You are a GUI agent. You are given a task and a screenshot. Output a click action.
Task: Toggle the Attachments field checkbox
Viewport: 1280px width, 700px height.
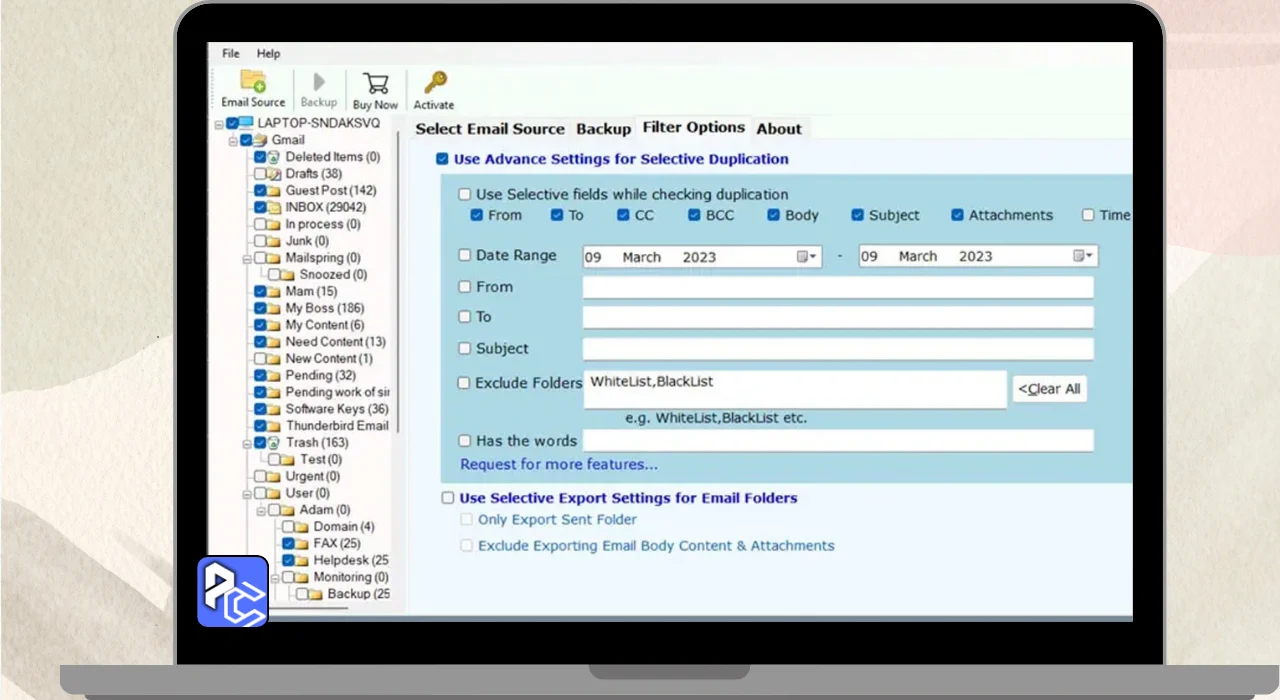[x=957, y=215]
